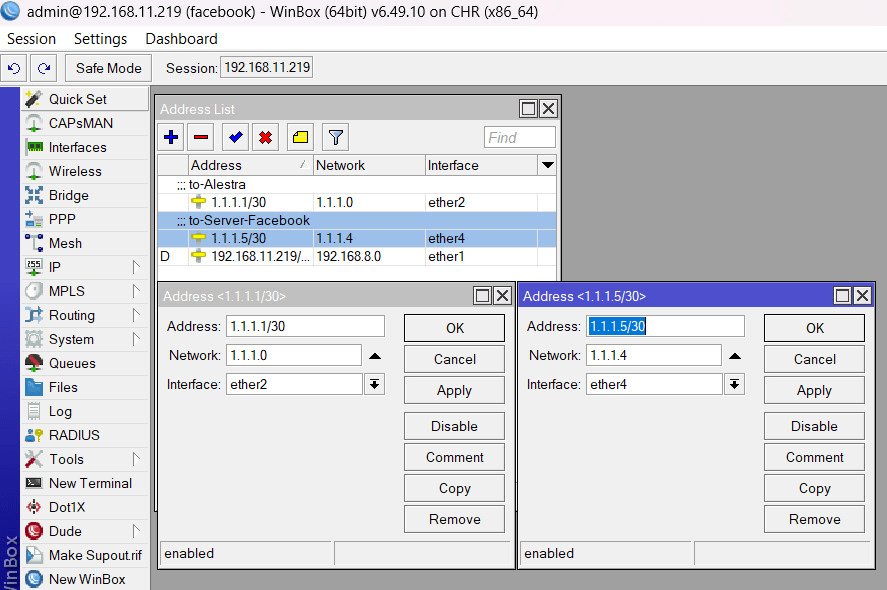887x590 pixels.
Task: Open the Dashboard menu
Action: (181, 38)
